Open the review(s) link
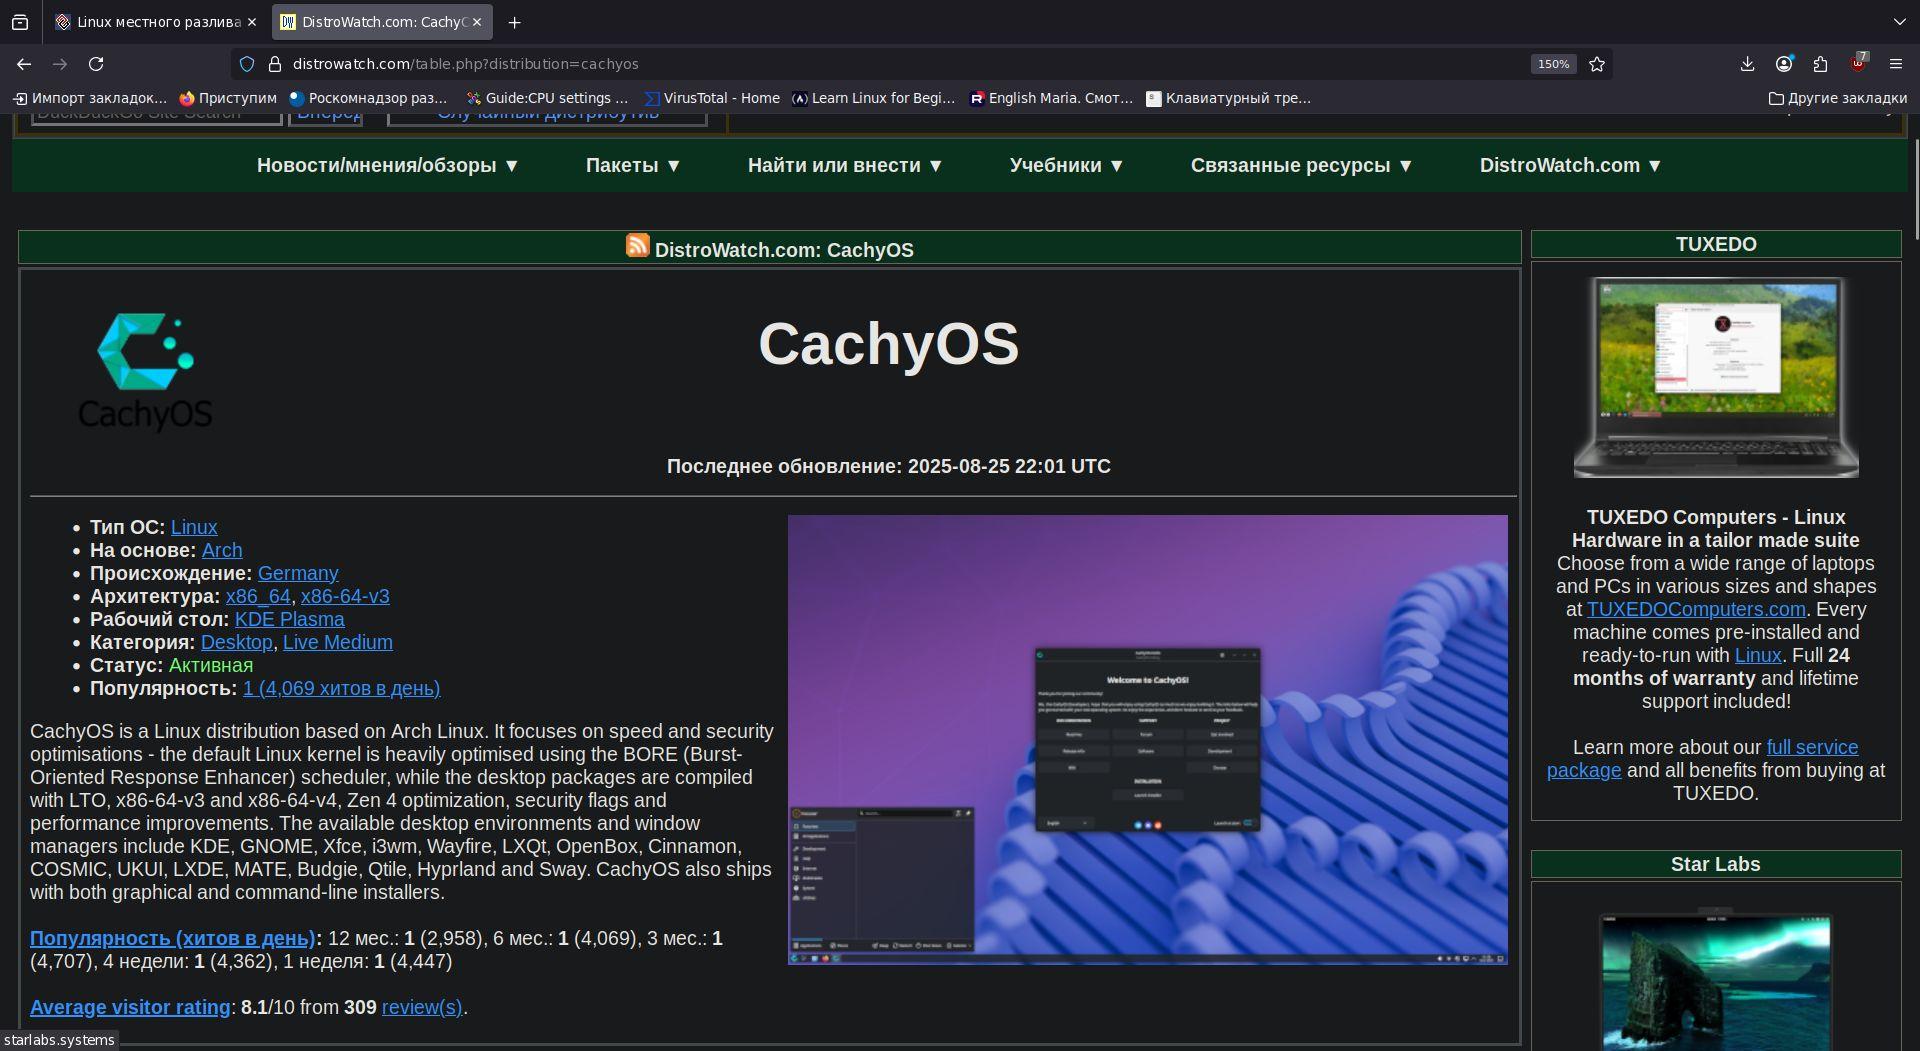1920x1051 pixels. pyautogui.click(x=422, y=1007)
